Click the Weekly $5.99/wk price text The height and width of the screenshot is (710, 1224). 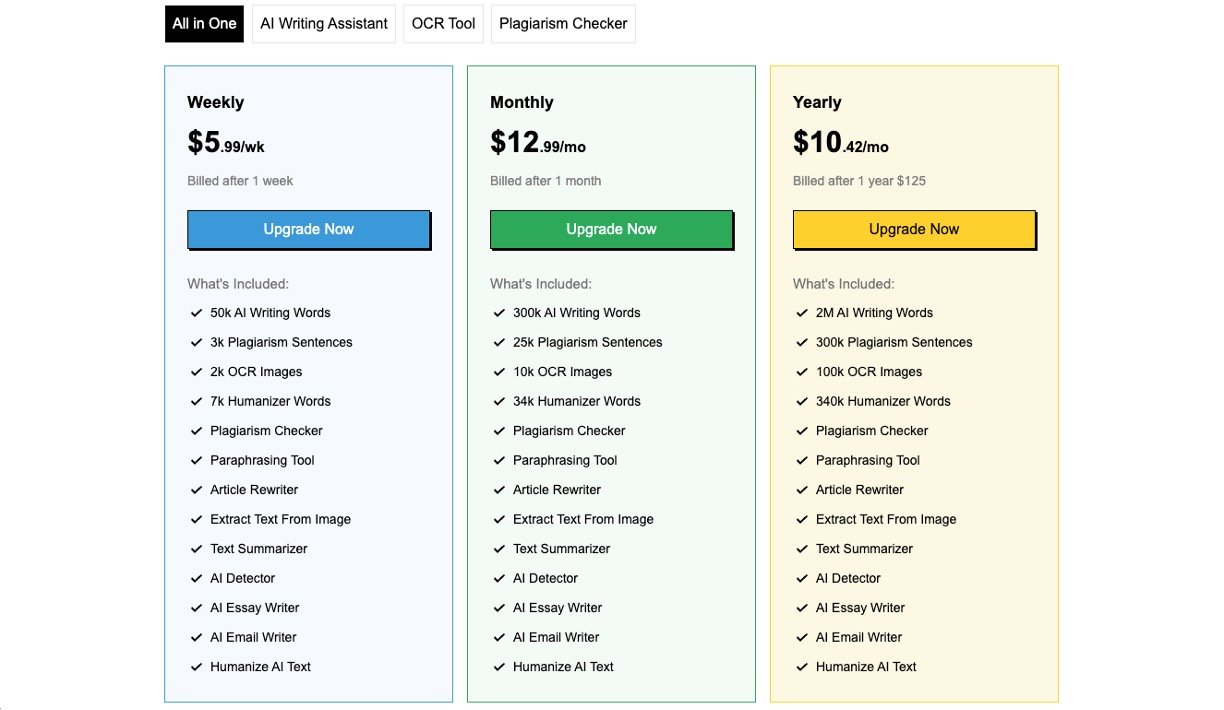(x=226, y=143)
